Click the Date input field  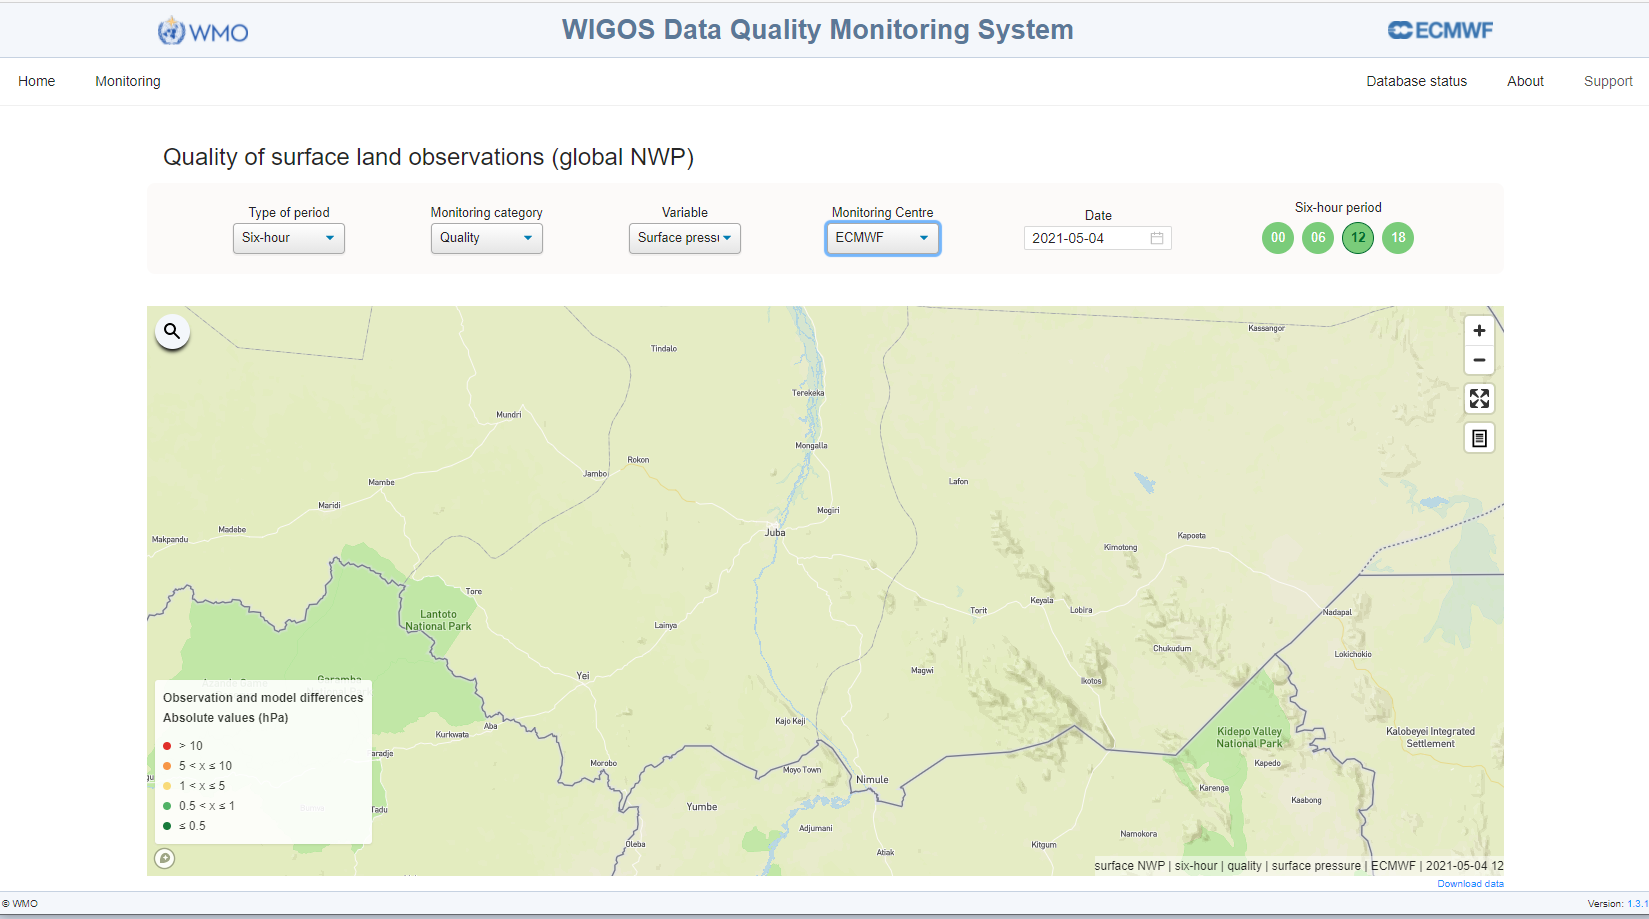(1098, 238)
